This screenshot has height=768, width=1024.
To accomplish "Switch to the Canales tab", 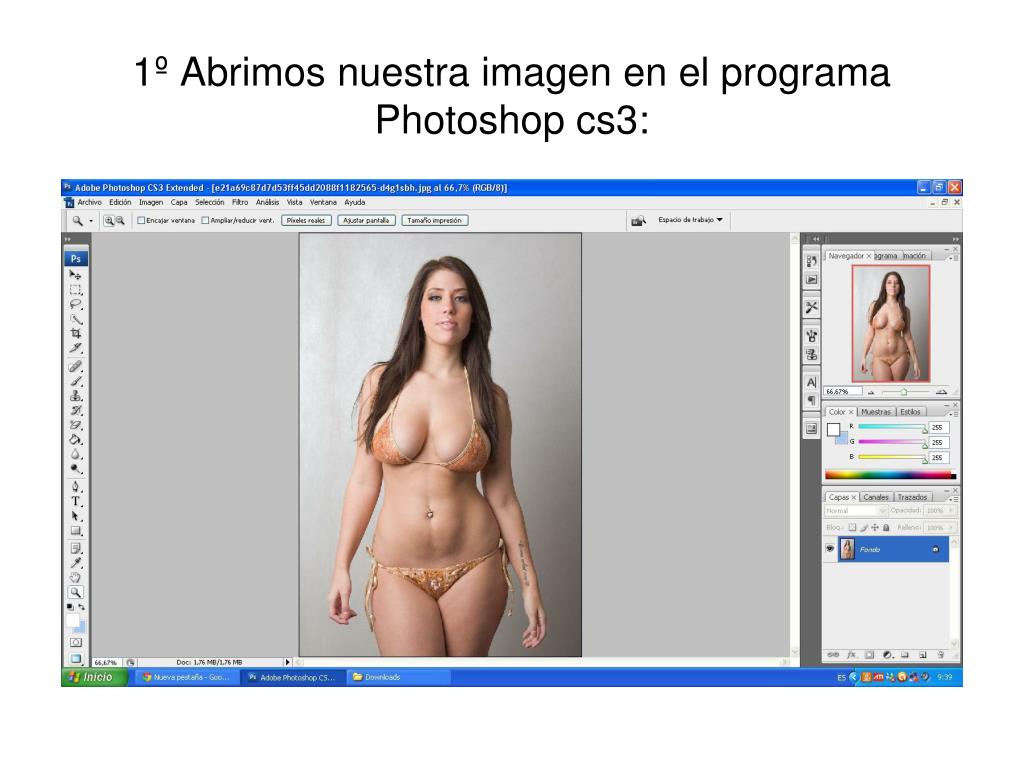I will [x=876, y=497].
